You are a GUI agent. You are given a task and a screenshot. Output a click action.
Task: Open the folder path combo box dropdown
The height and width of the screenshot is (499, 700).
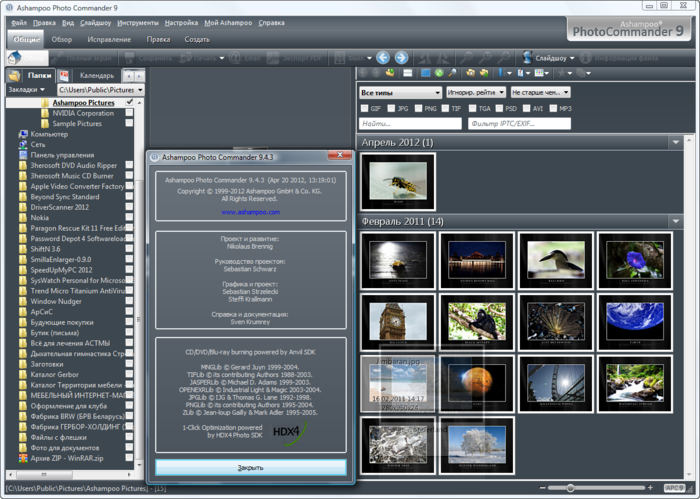point(140,90)
